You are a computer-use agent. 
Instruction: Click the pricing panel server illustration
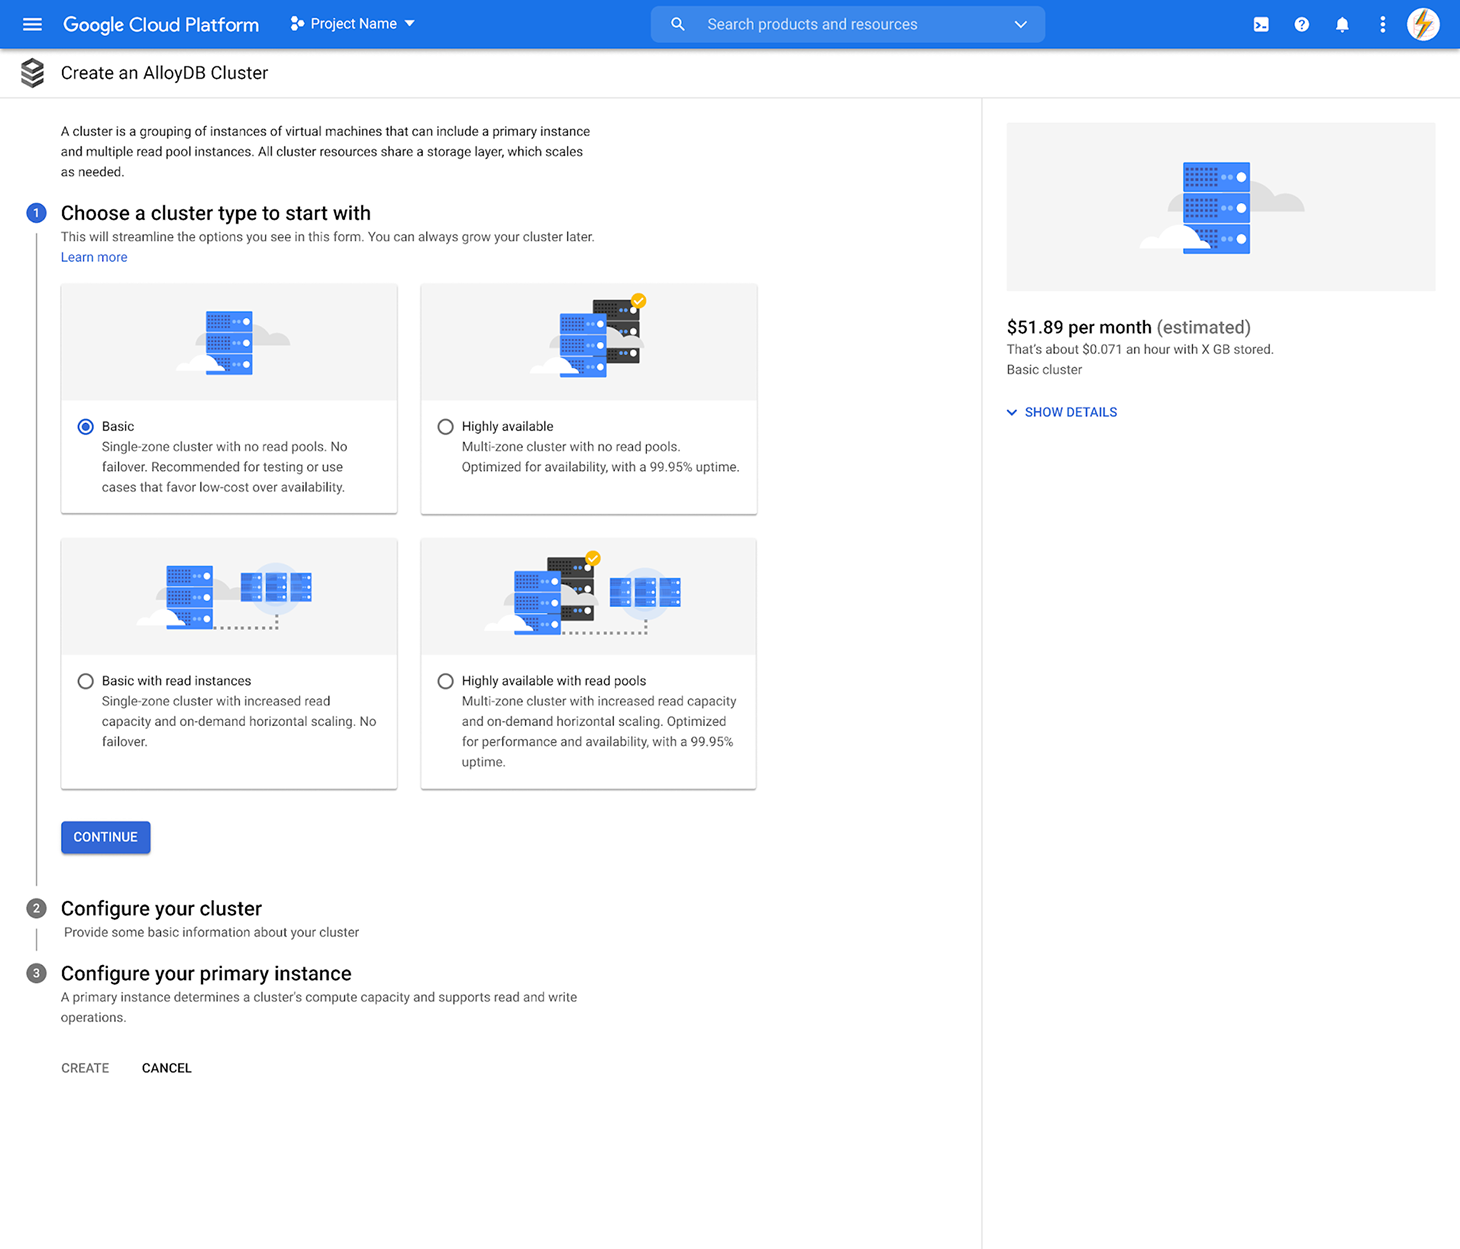(x=1221, y=207)
